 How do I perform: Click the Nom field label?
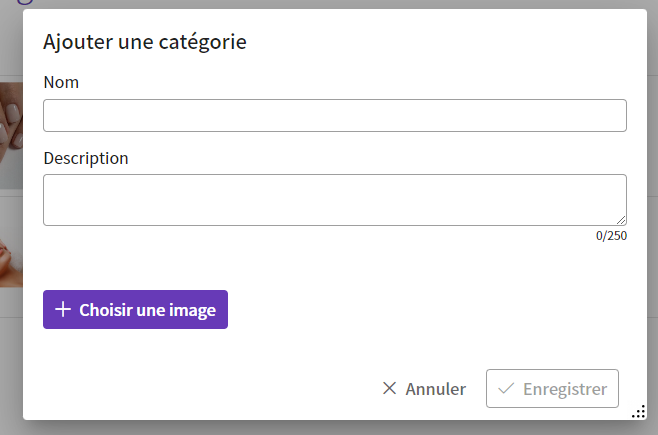pos(61,82)
